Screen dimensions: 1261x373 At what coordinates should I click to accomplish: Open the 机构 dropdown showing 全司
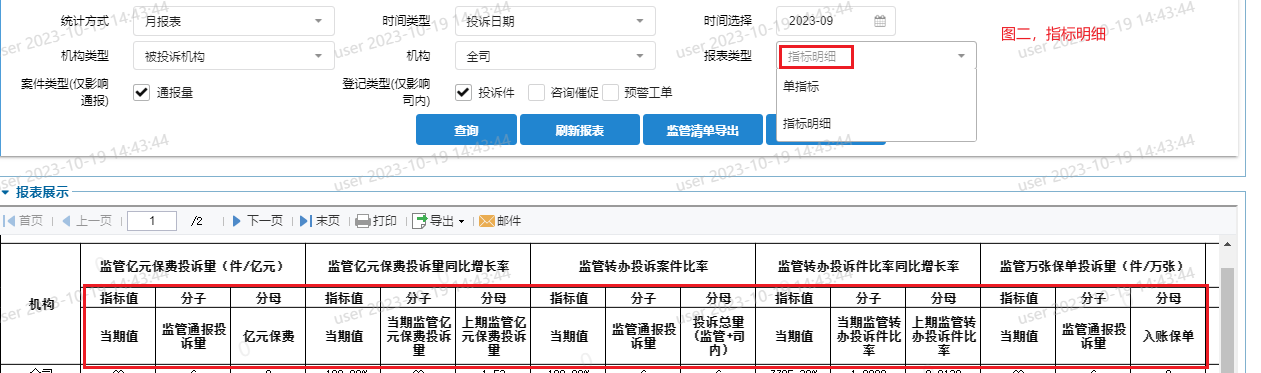pos(555,56)
